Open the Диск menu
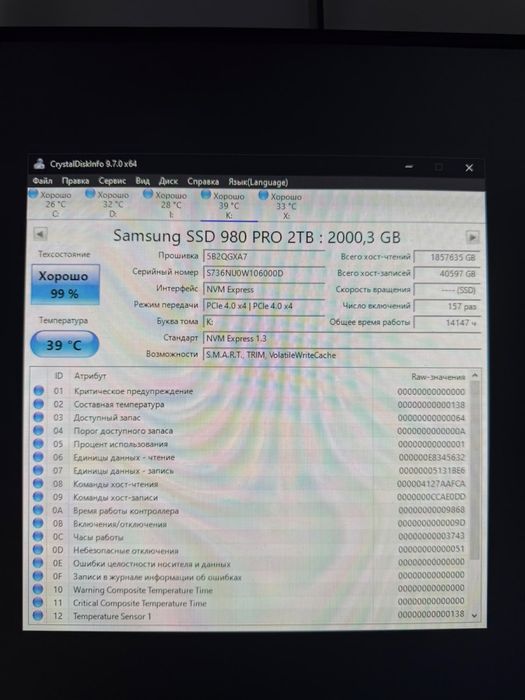This screenshot has height=700, width=525. (x=168, y=181)
